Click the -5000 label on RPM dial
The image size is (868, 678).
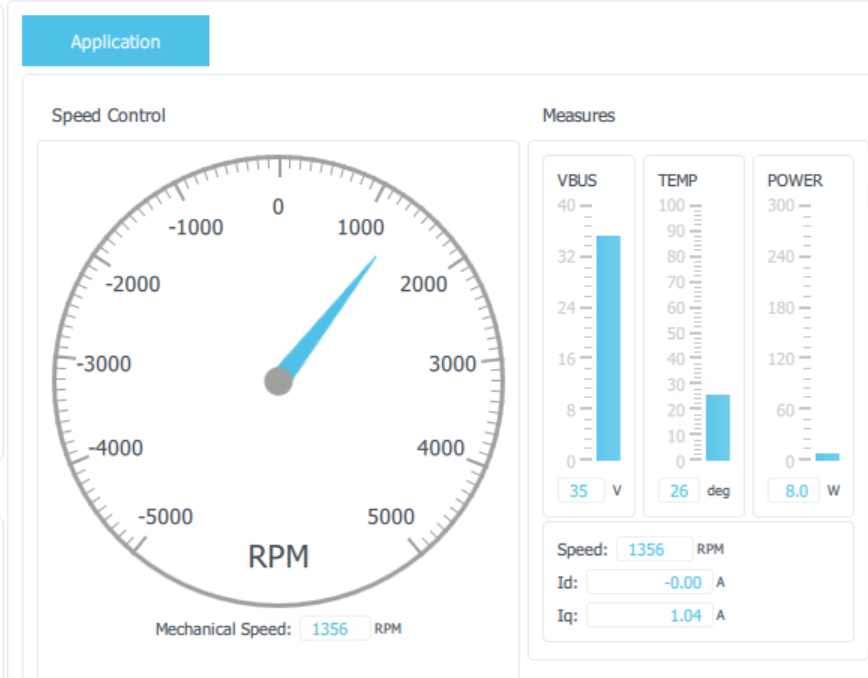pyautogui.click(x=166, y=517)
